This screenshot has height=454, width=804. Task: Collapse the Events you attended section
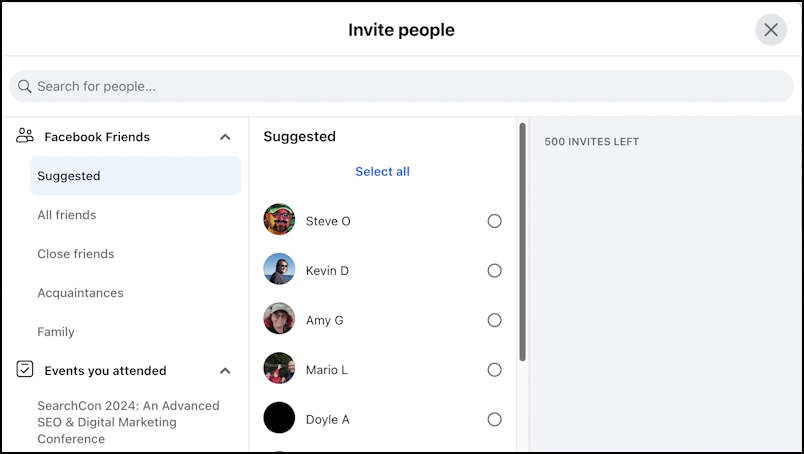tap(225, 371)
